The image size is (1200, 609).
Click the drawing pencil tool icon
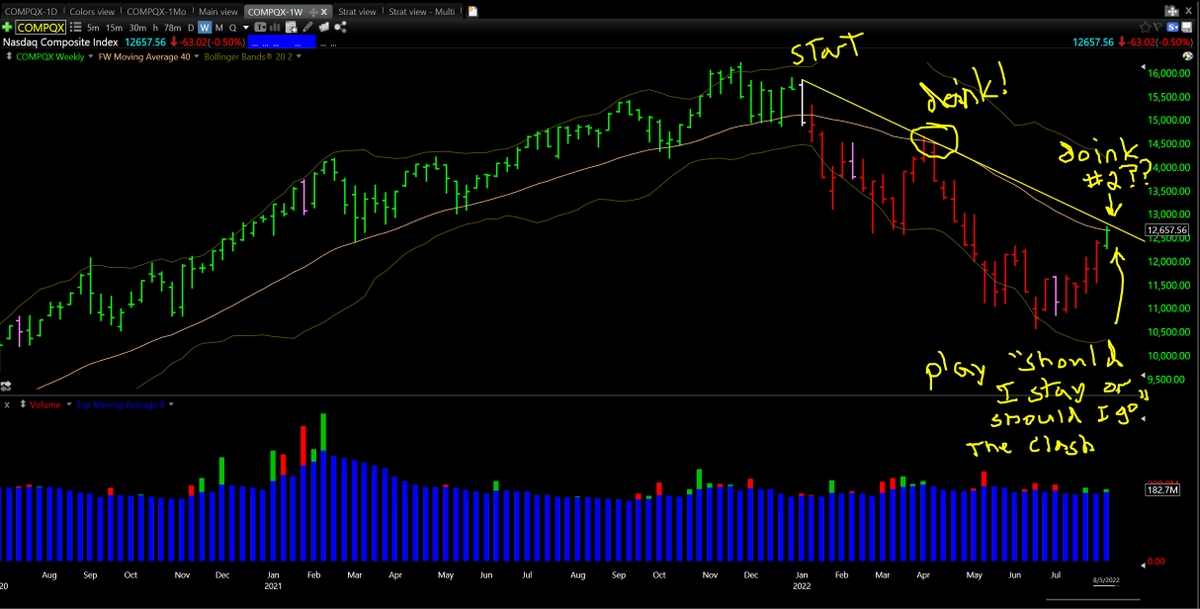pos(308,27)
